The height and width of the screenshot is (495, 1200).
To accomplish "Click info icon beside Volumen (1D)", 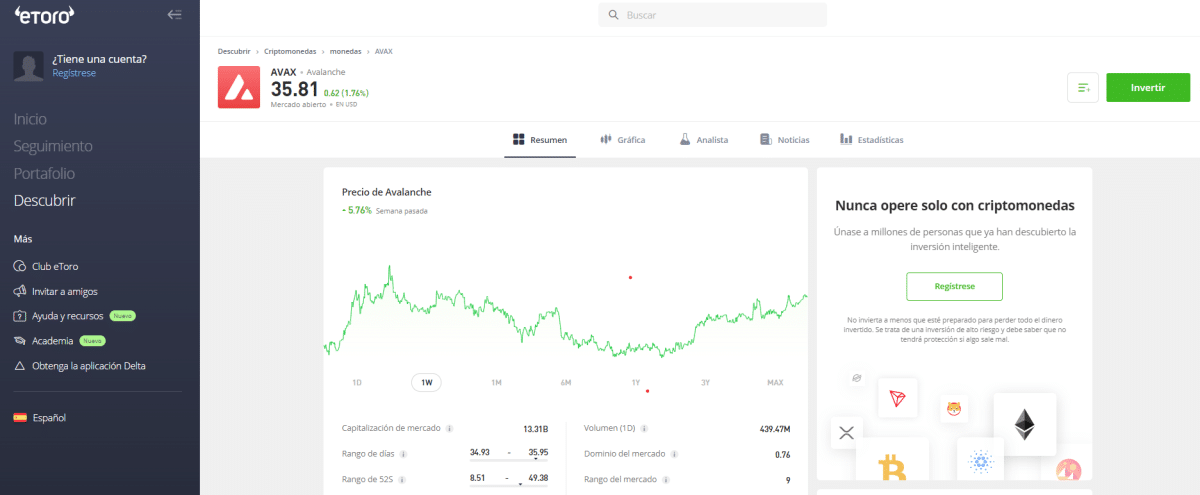I will click(x=645, y=429).
